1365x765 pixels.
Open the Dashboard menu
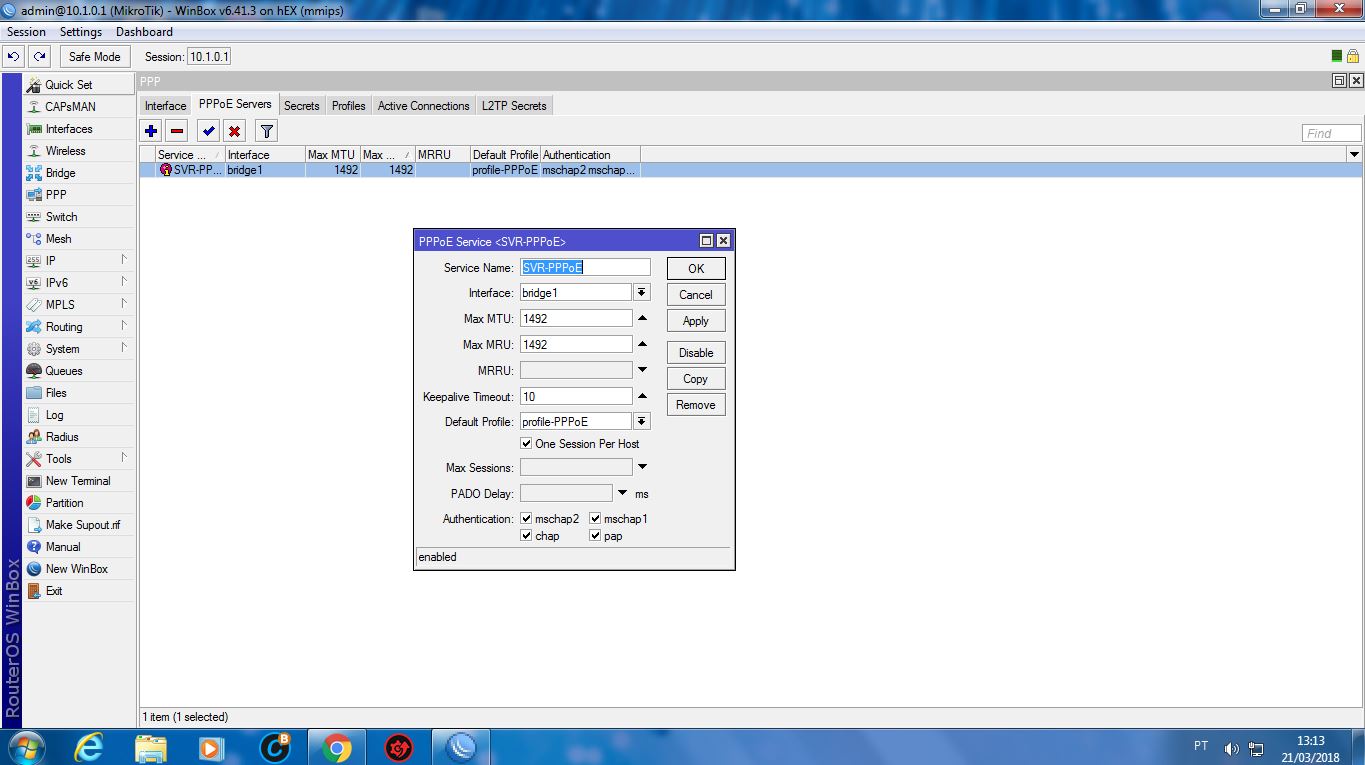click(x=144, y=32)
